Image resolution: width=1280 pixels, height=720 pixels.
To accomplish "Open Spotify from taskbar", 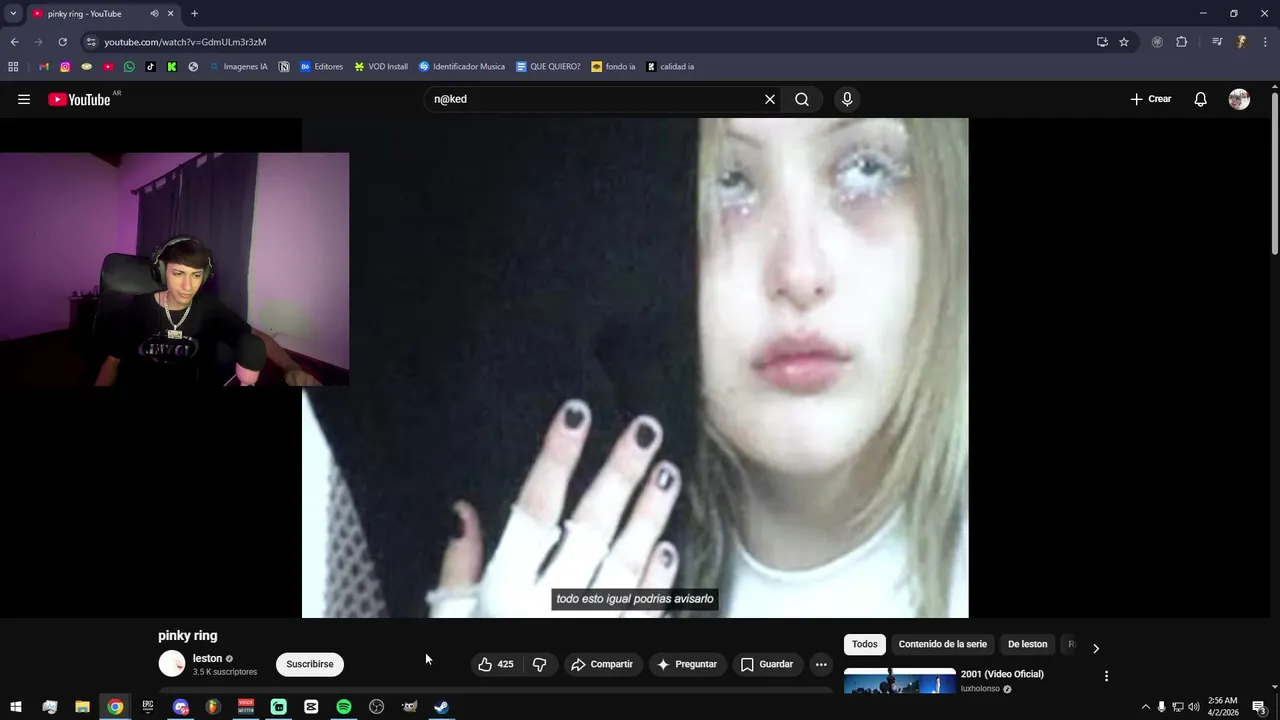I will [343, 707].
